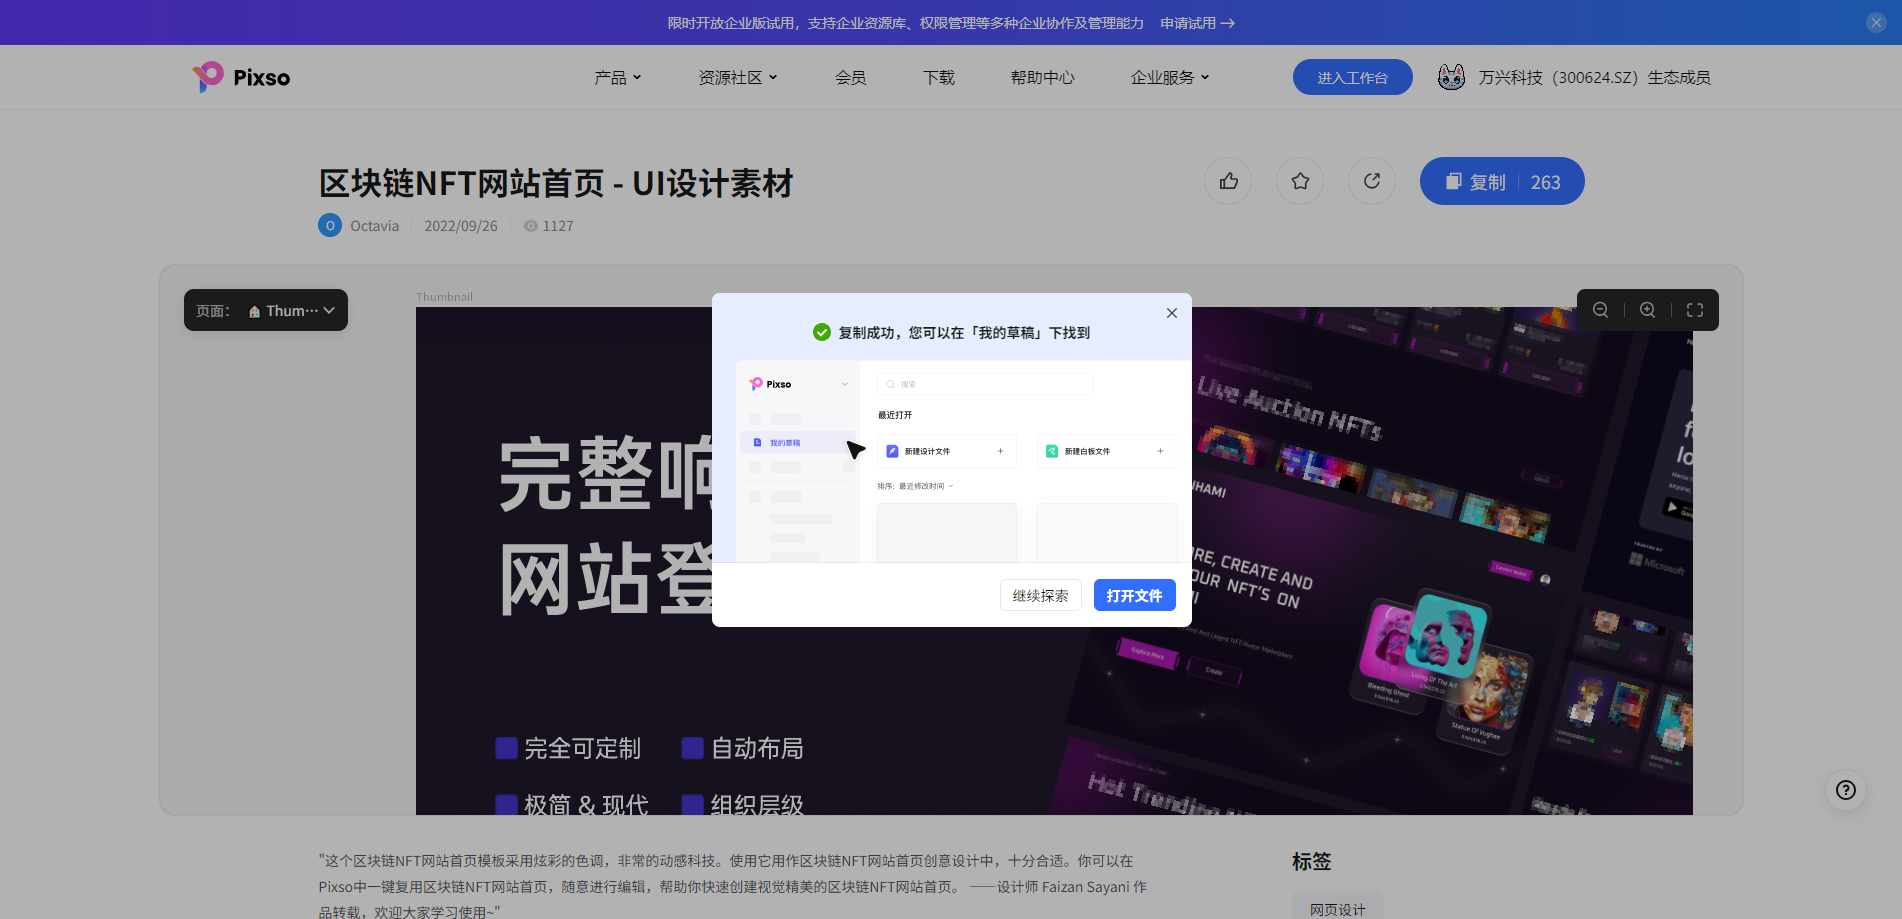1902x919 pixels.
Task: Click the dialog preview illustration image
Action: [x=952, y=461]
